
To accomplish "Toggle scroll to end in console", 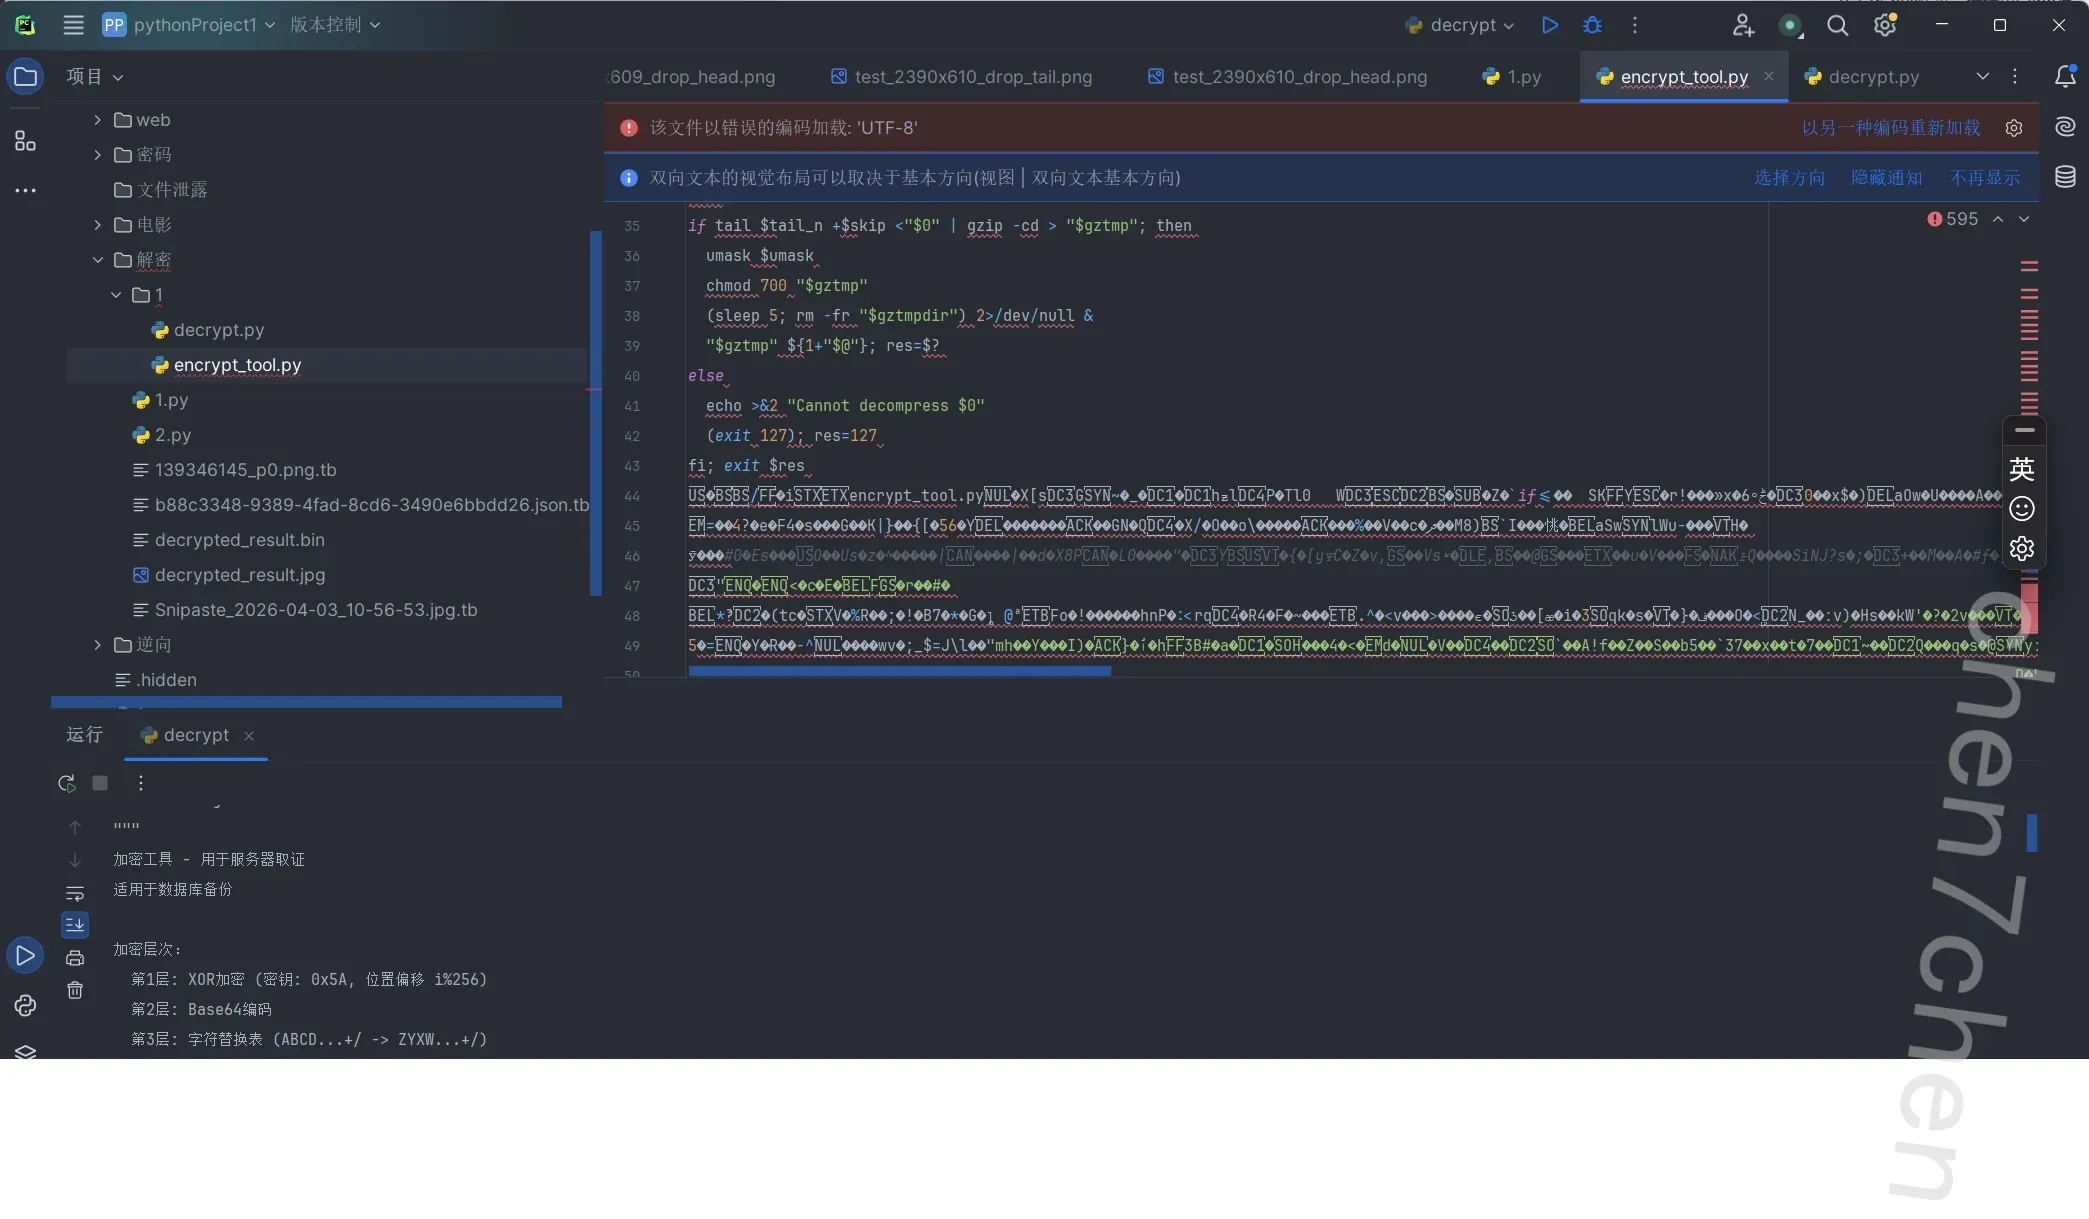I will 75,925.
